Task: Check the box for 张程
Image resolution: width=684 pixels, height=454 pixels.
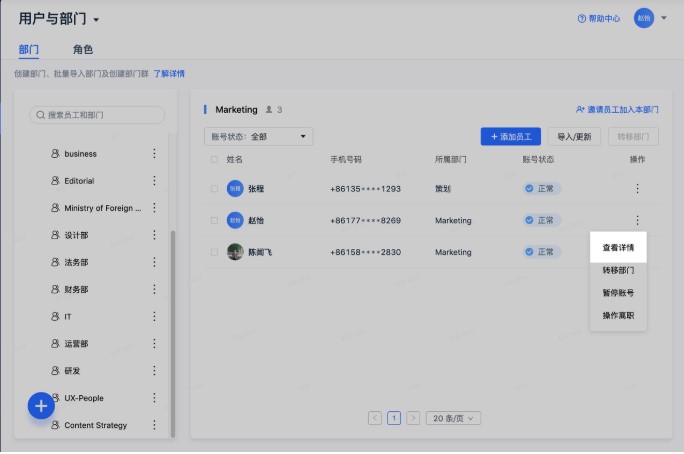Action: tap(214, 189)
